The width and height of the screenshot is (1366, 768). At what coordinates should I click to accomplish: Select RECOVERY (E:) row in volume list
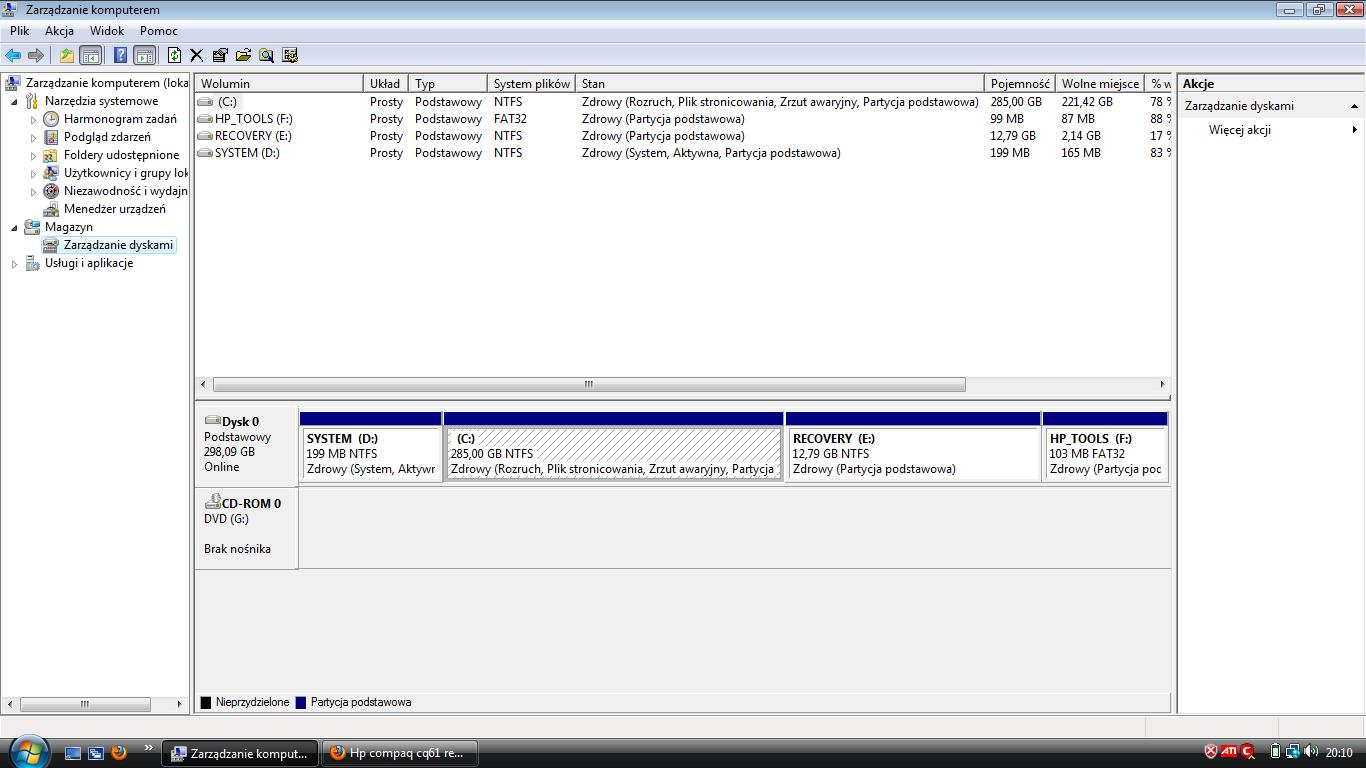[x=682, y=136]
